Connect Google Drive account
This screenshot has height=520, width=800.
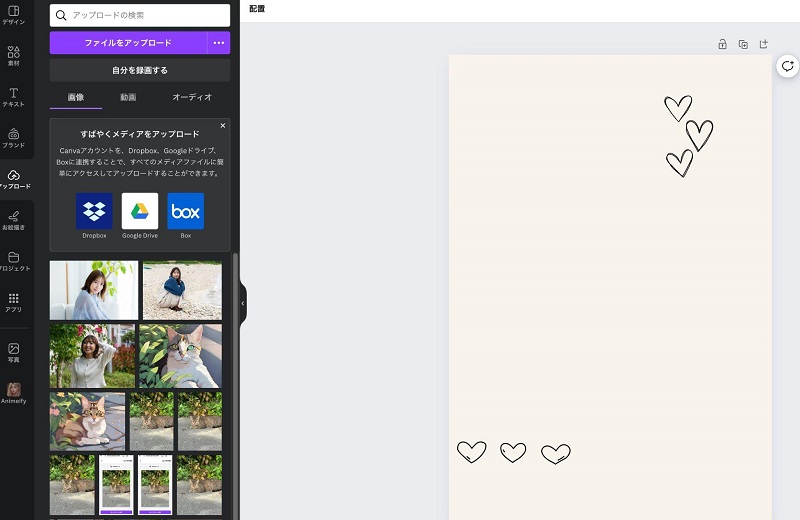140,211
